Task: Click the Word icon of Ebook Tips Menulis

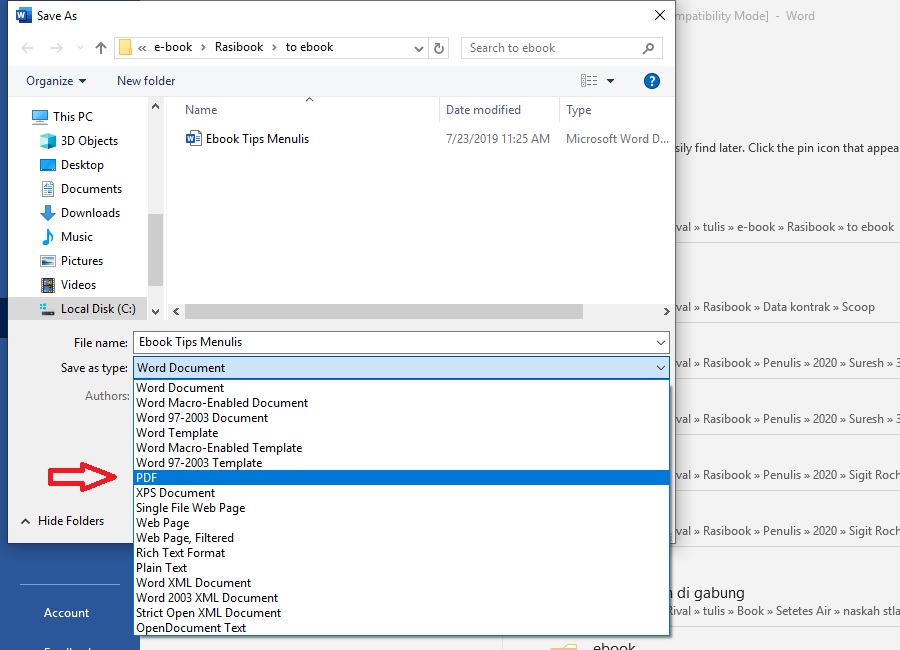Action: click(193, 138)
